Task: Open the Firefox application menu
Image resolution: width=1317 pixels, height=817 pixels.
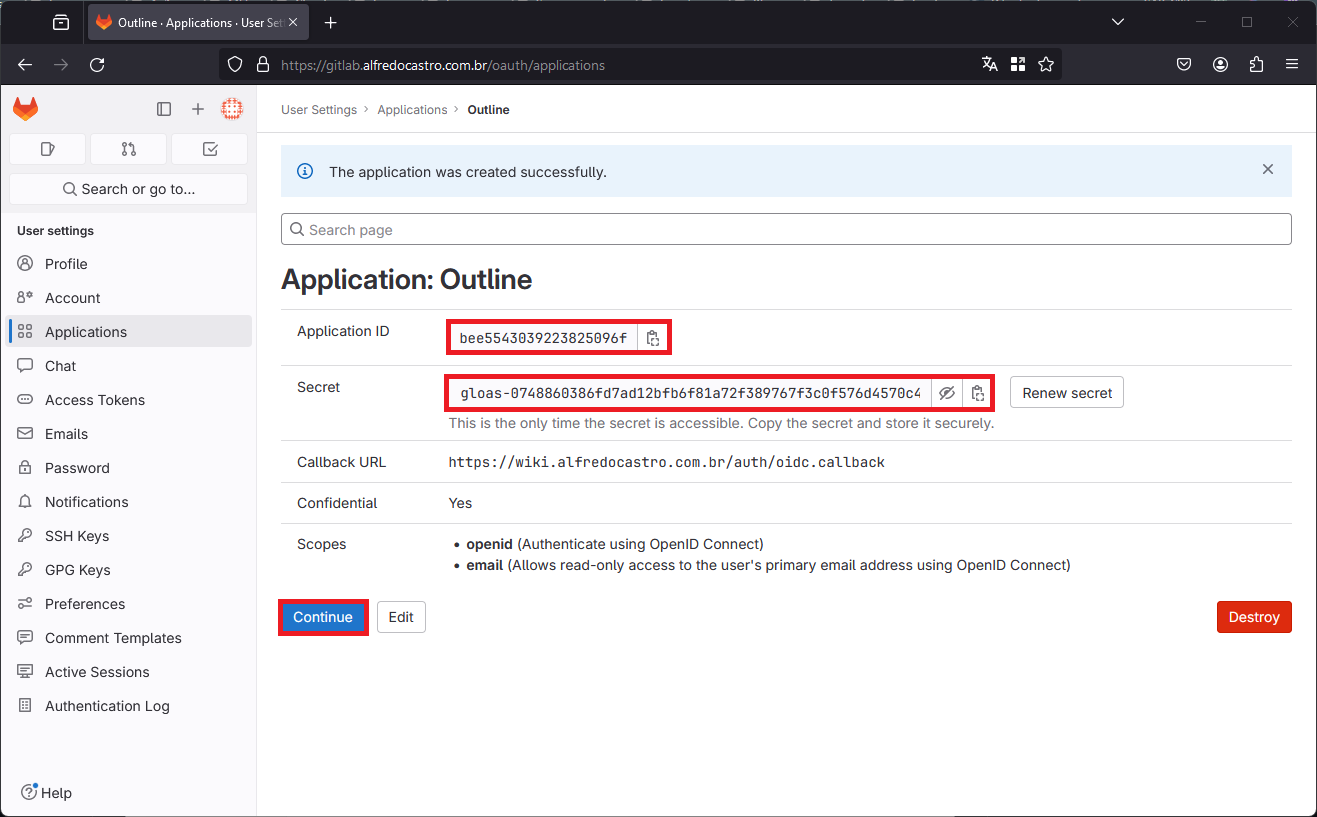Action: click(1292, 64)
